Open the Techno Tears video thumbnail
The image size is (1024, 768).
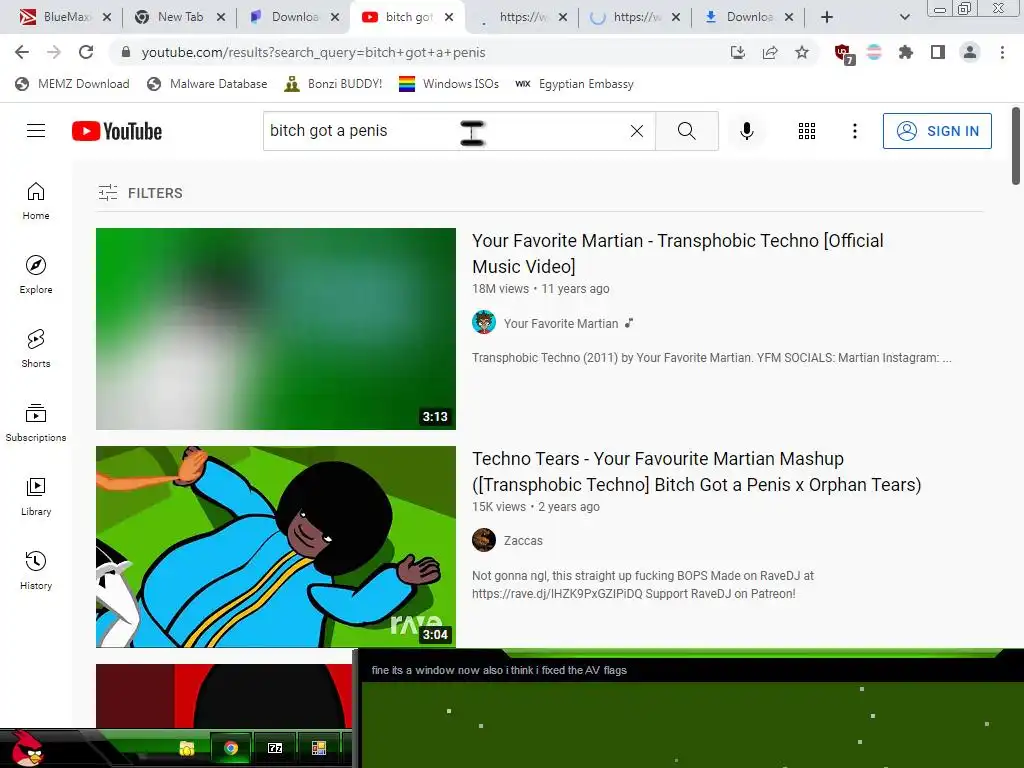(276, 547)
